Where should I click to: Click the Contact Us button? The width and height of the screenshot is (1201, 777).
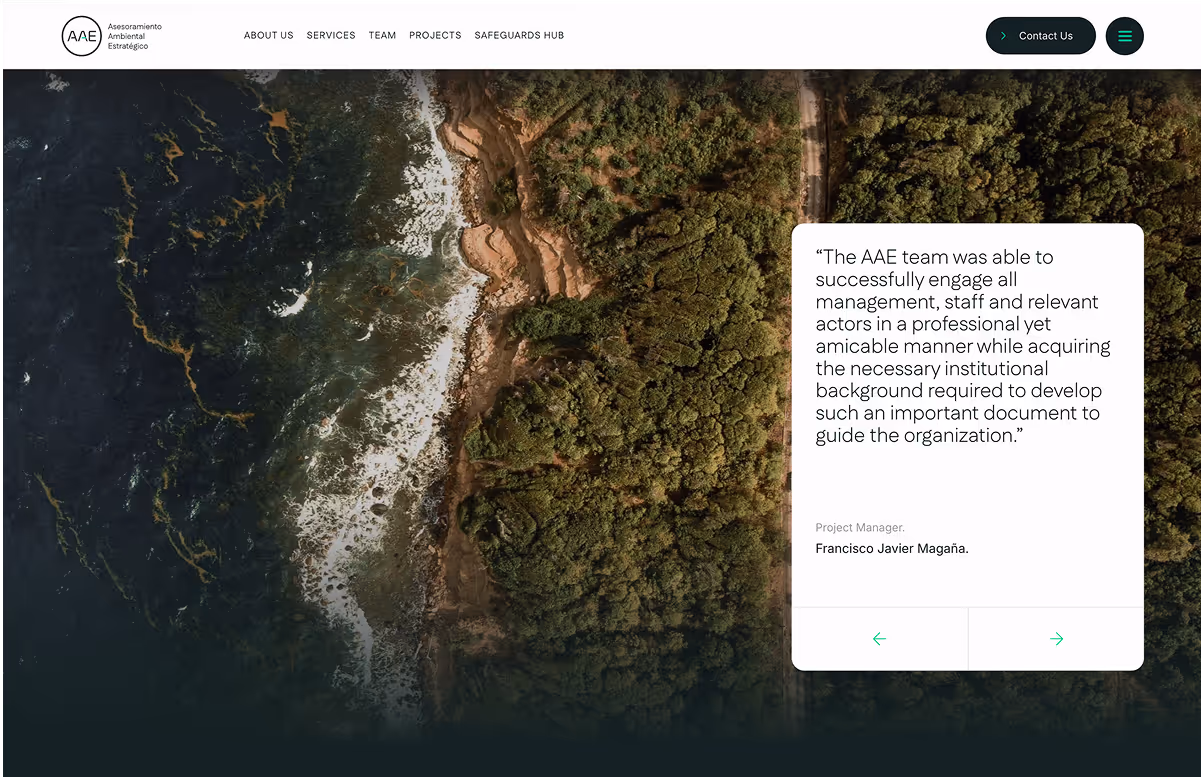click(1041, 36)
